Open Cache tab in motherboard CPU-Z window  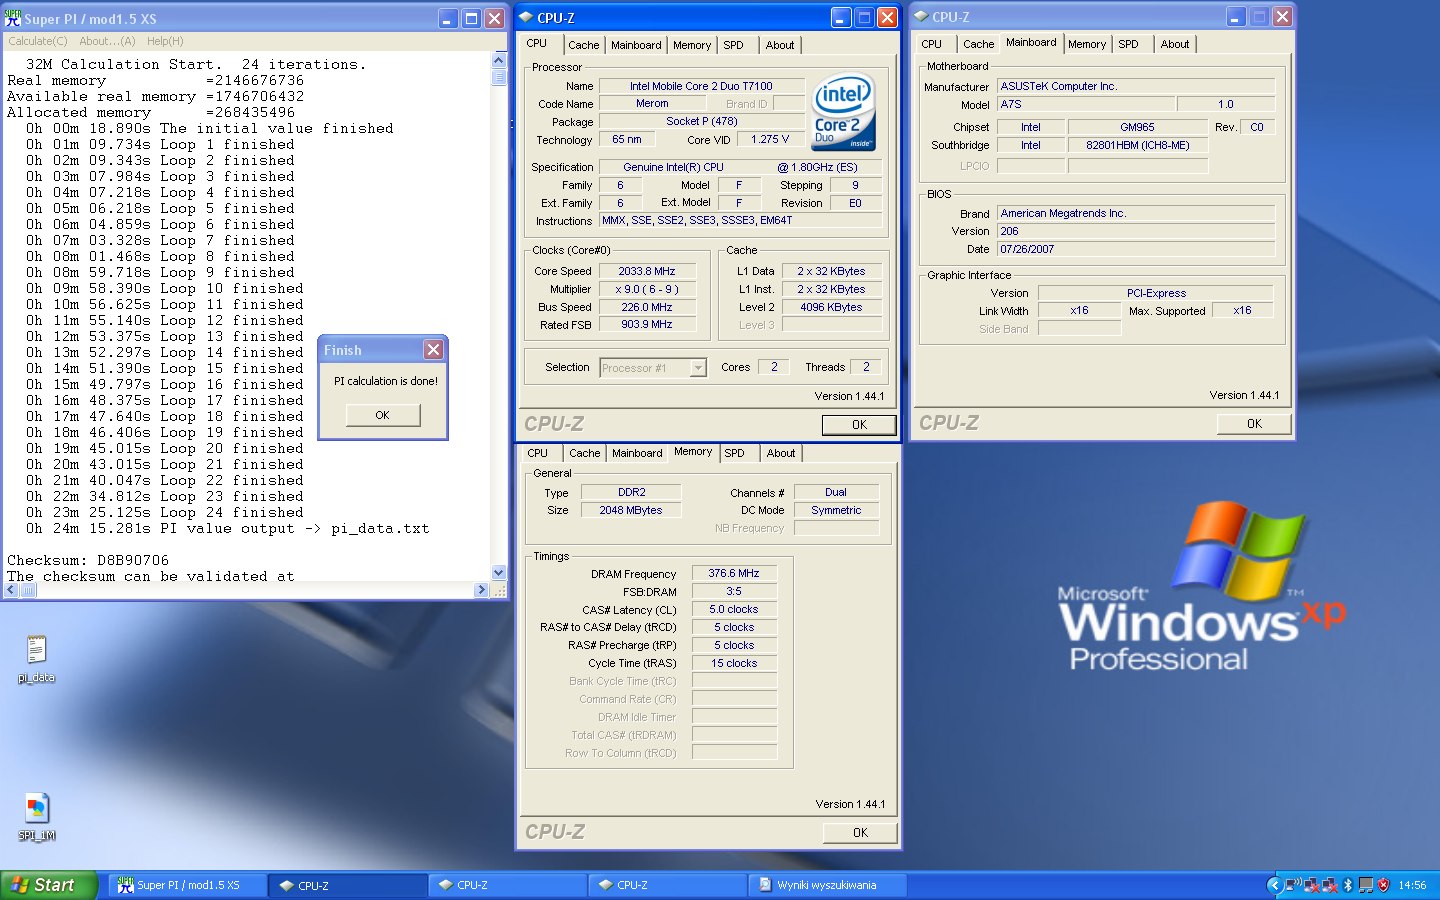(978, 44)
